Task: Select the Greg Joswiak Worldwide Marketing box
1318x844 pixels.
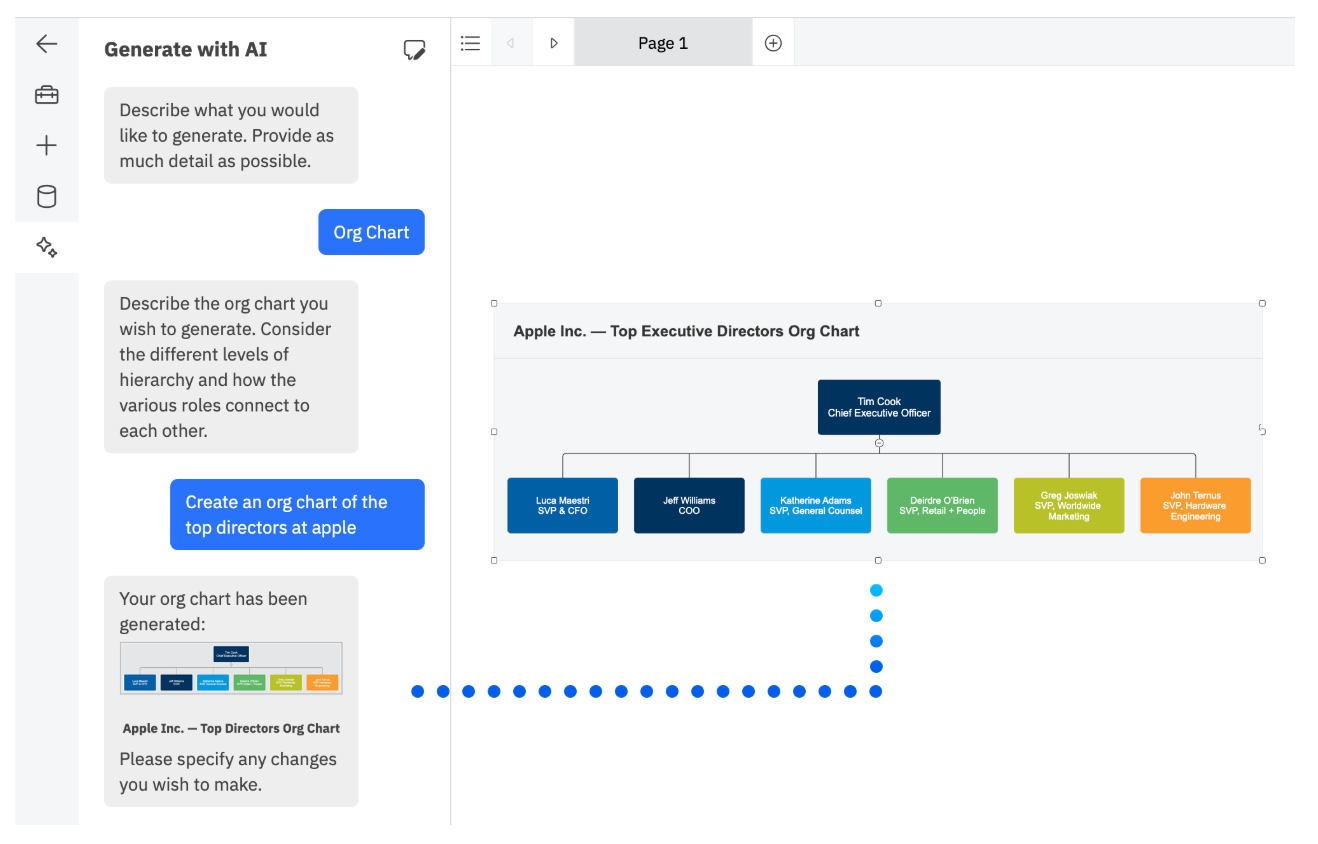Action: 1069,505
